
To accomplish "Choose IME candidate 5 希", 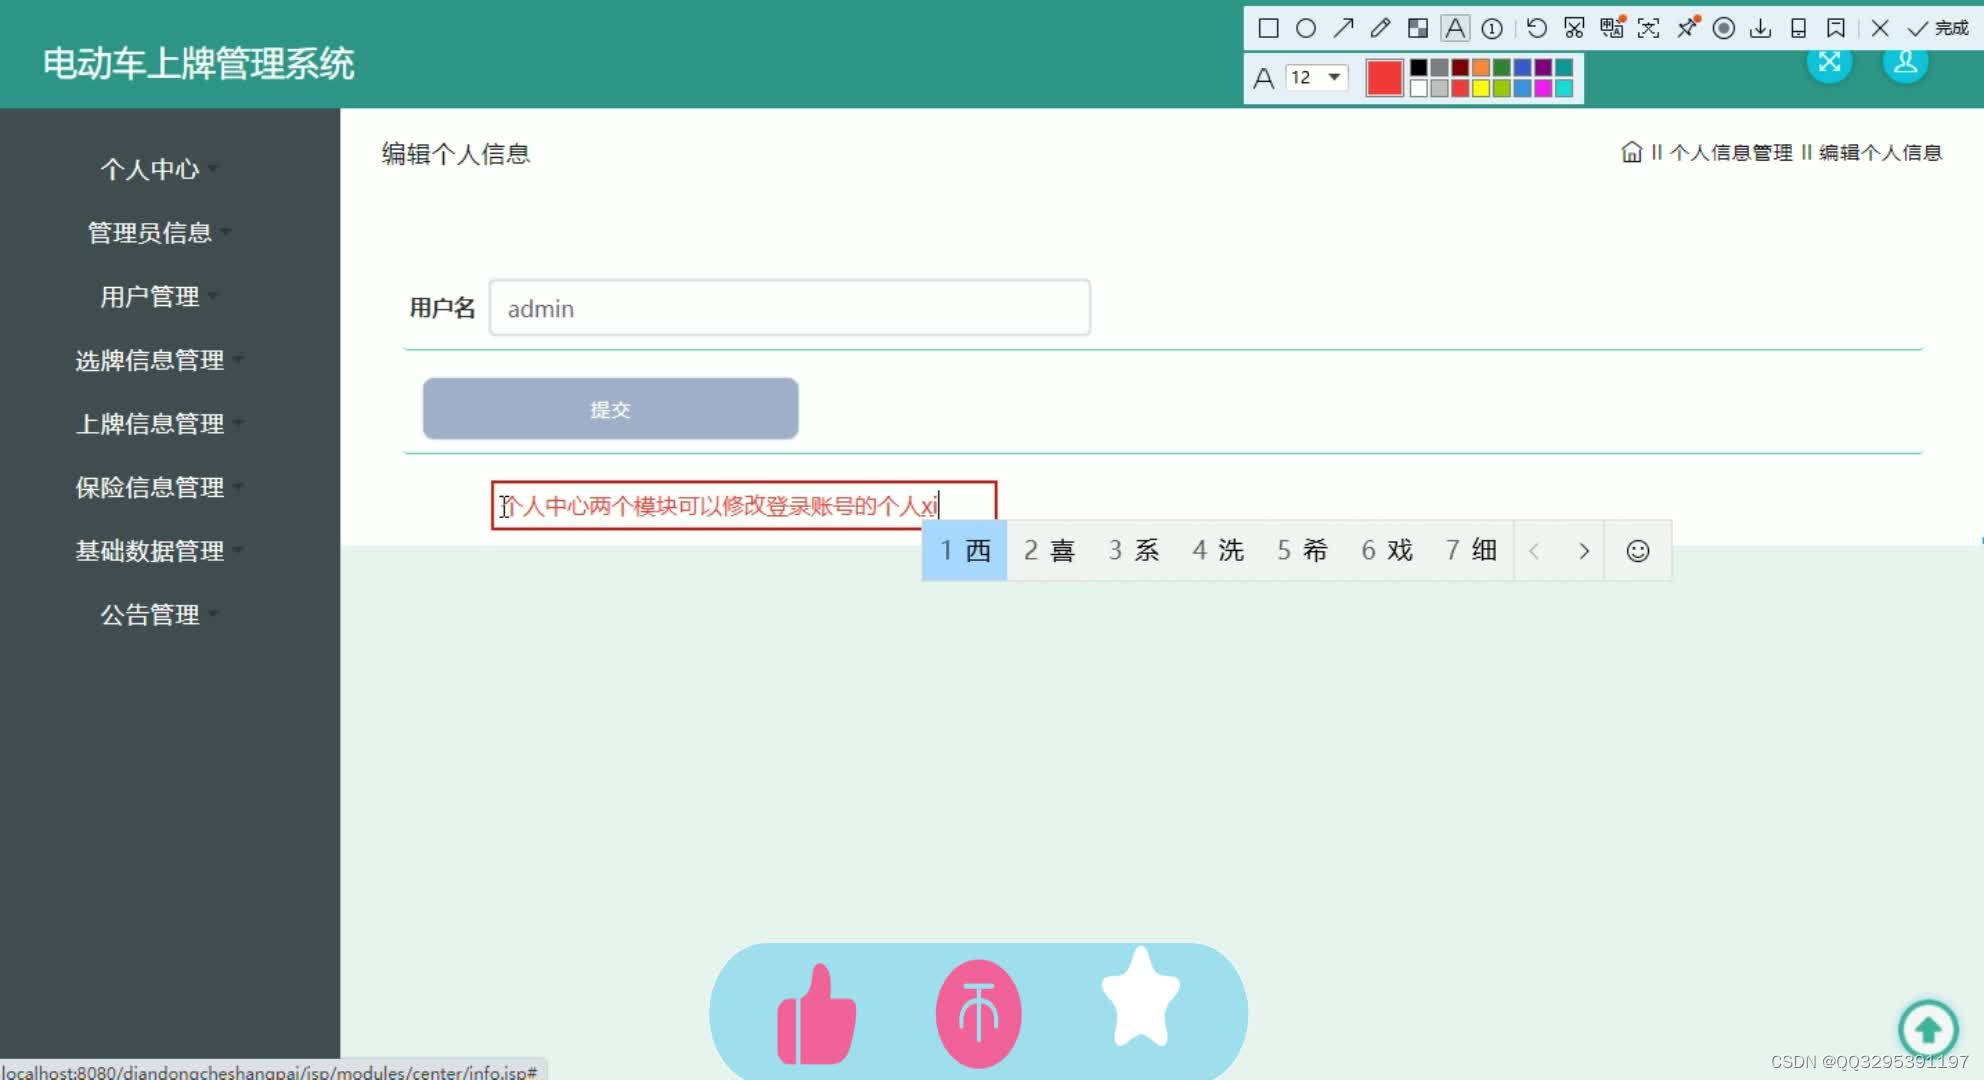I will 1302,551.
